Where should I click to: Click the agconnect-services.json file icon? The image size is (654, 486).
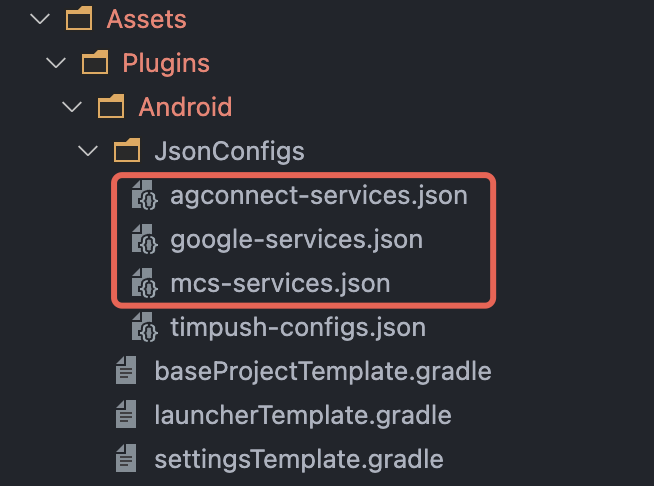pos(143,195)
